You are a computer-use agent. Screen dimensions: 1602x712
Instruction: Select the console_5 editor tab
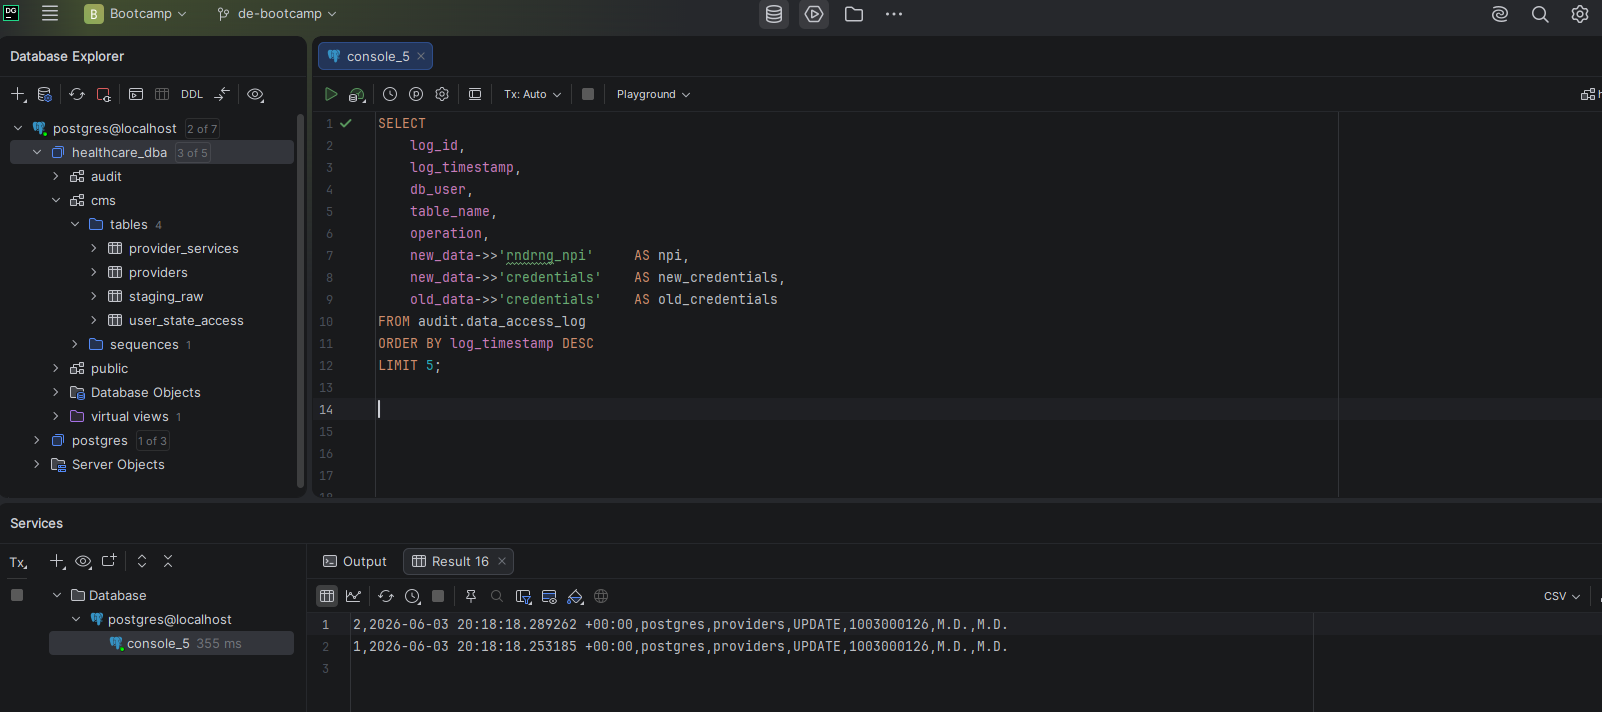click(376, 56)
